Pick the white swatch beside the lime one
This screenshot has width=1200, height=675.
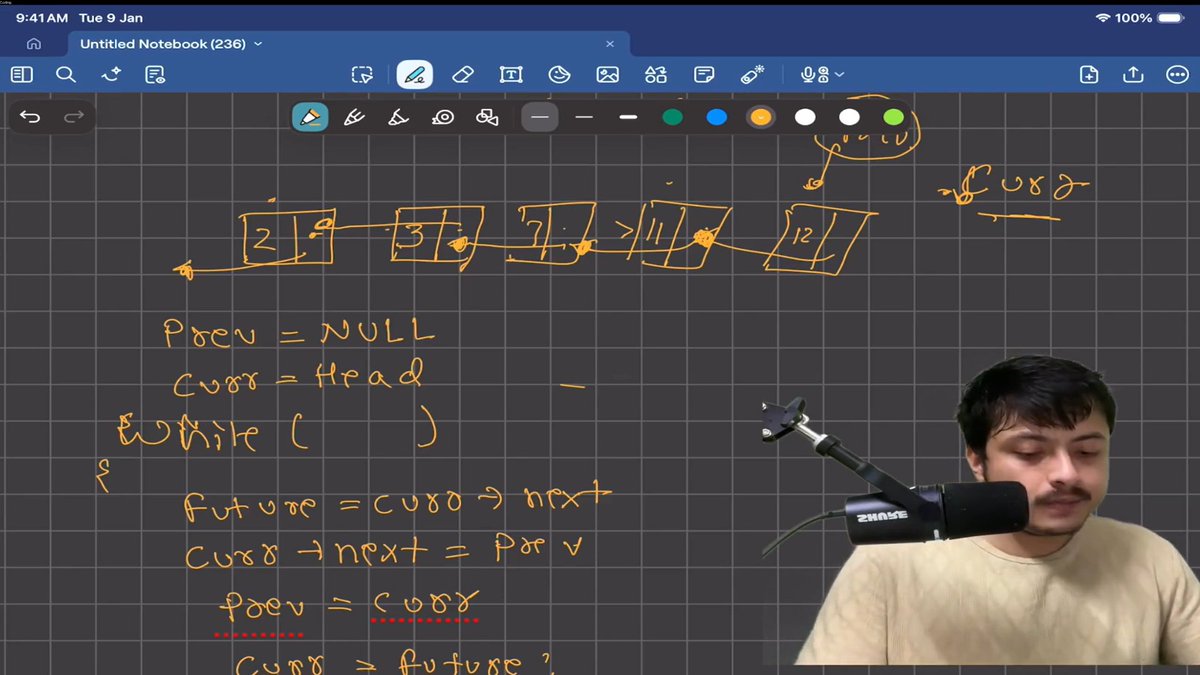pos(849,117)
